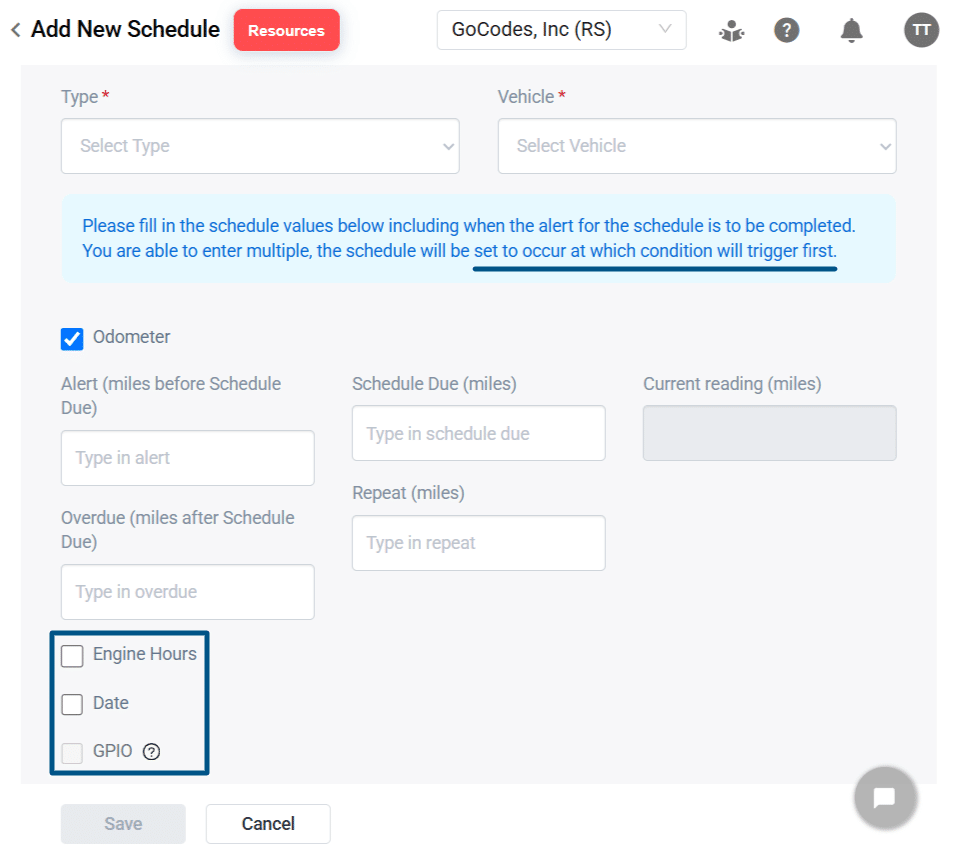Screen dimensions: 956x850
Task: Open the user groups icon in the header
Action: click(x=731, y=30)
